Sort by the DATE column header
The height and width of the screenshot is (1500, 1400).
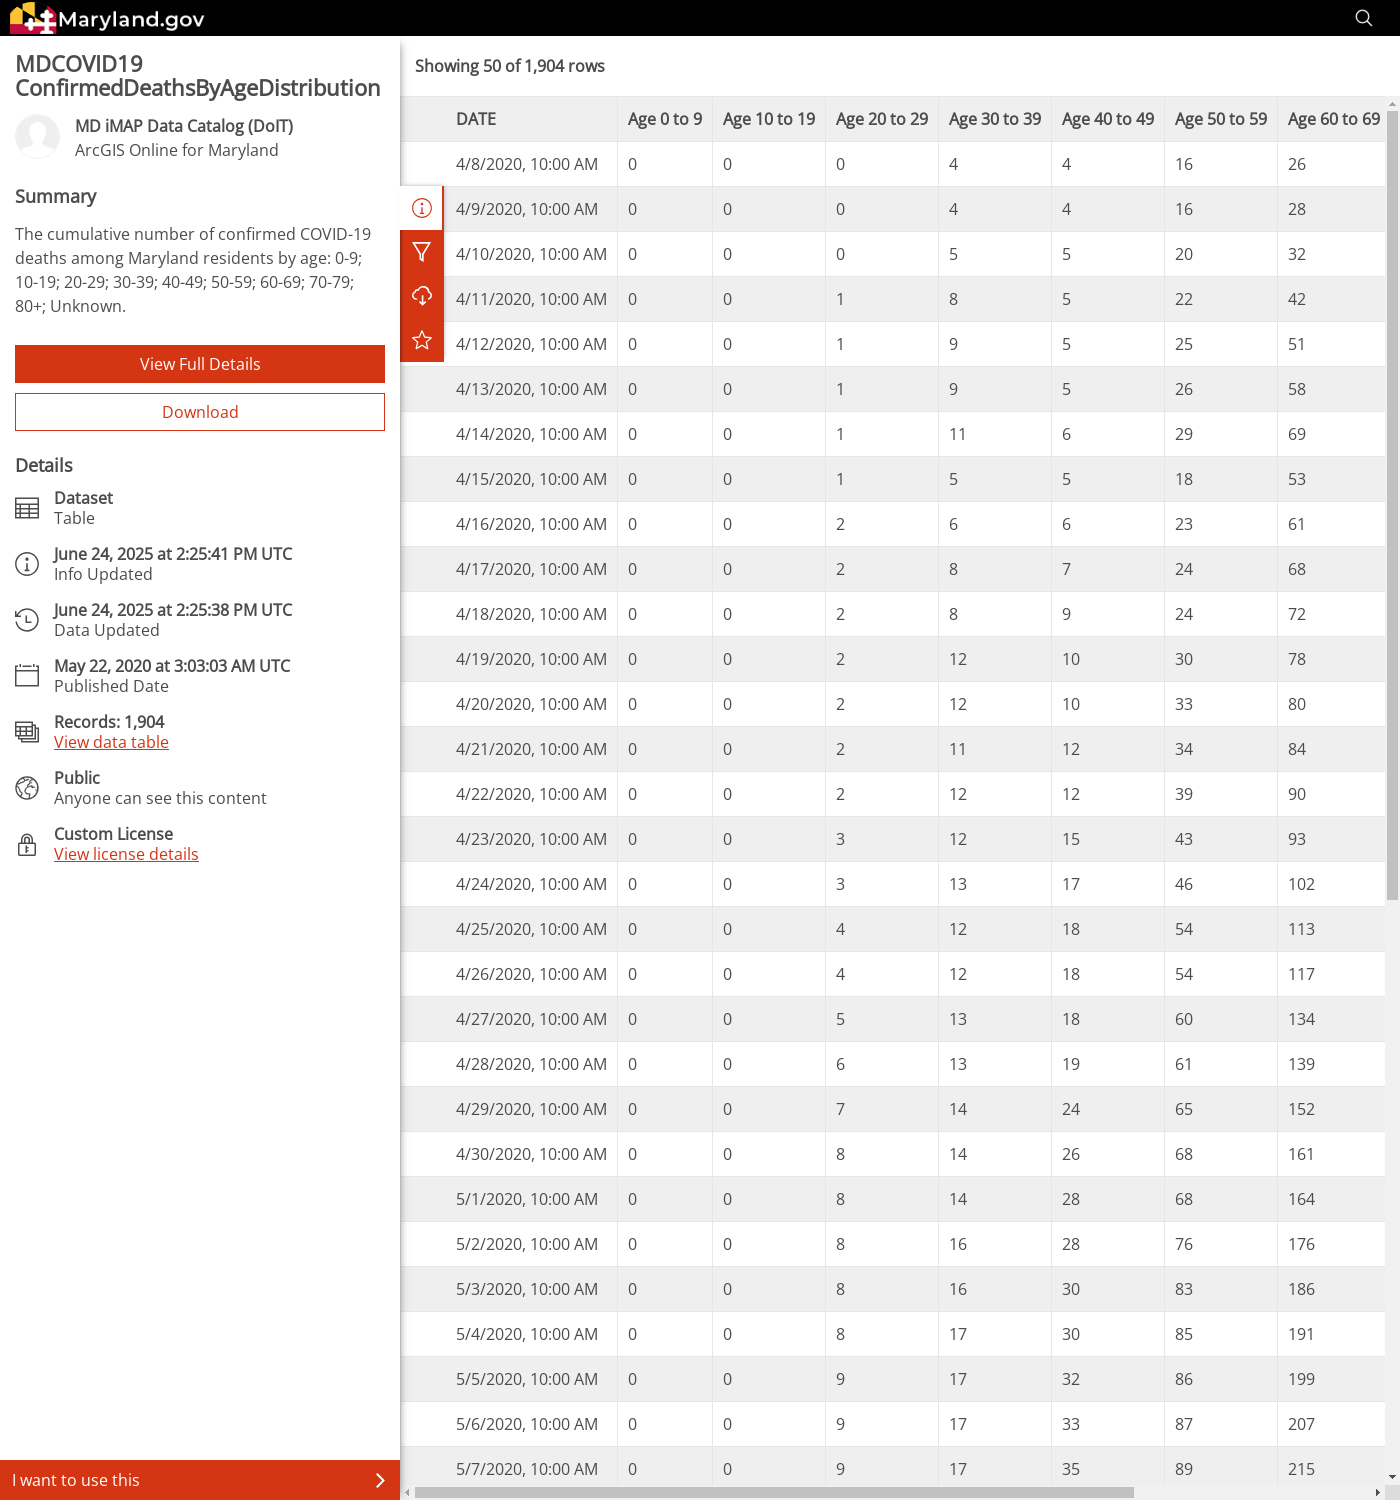click(x=476, y=119)
